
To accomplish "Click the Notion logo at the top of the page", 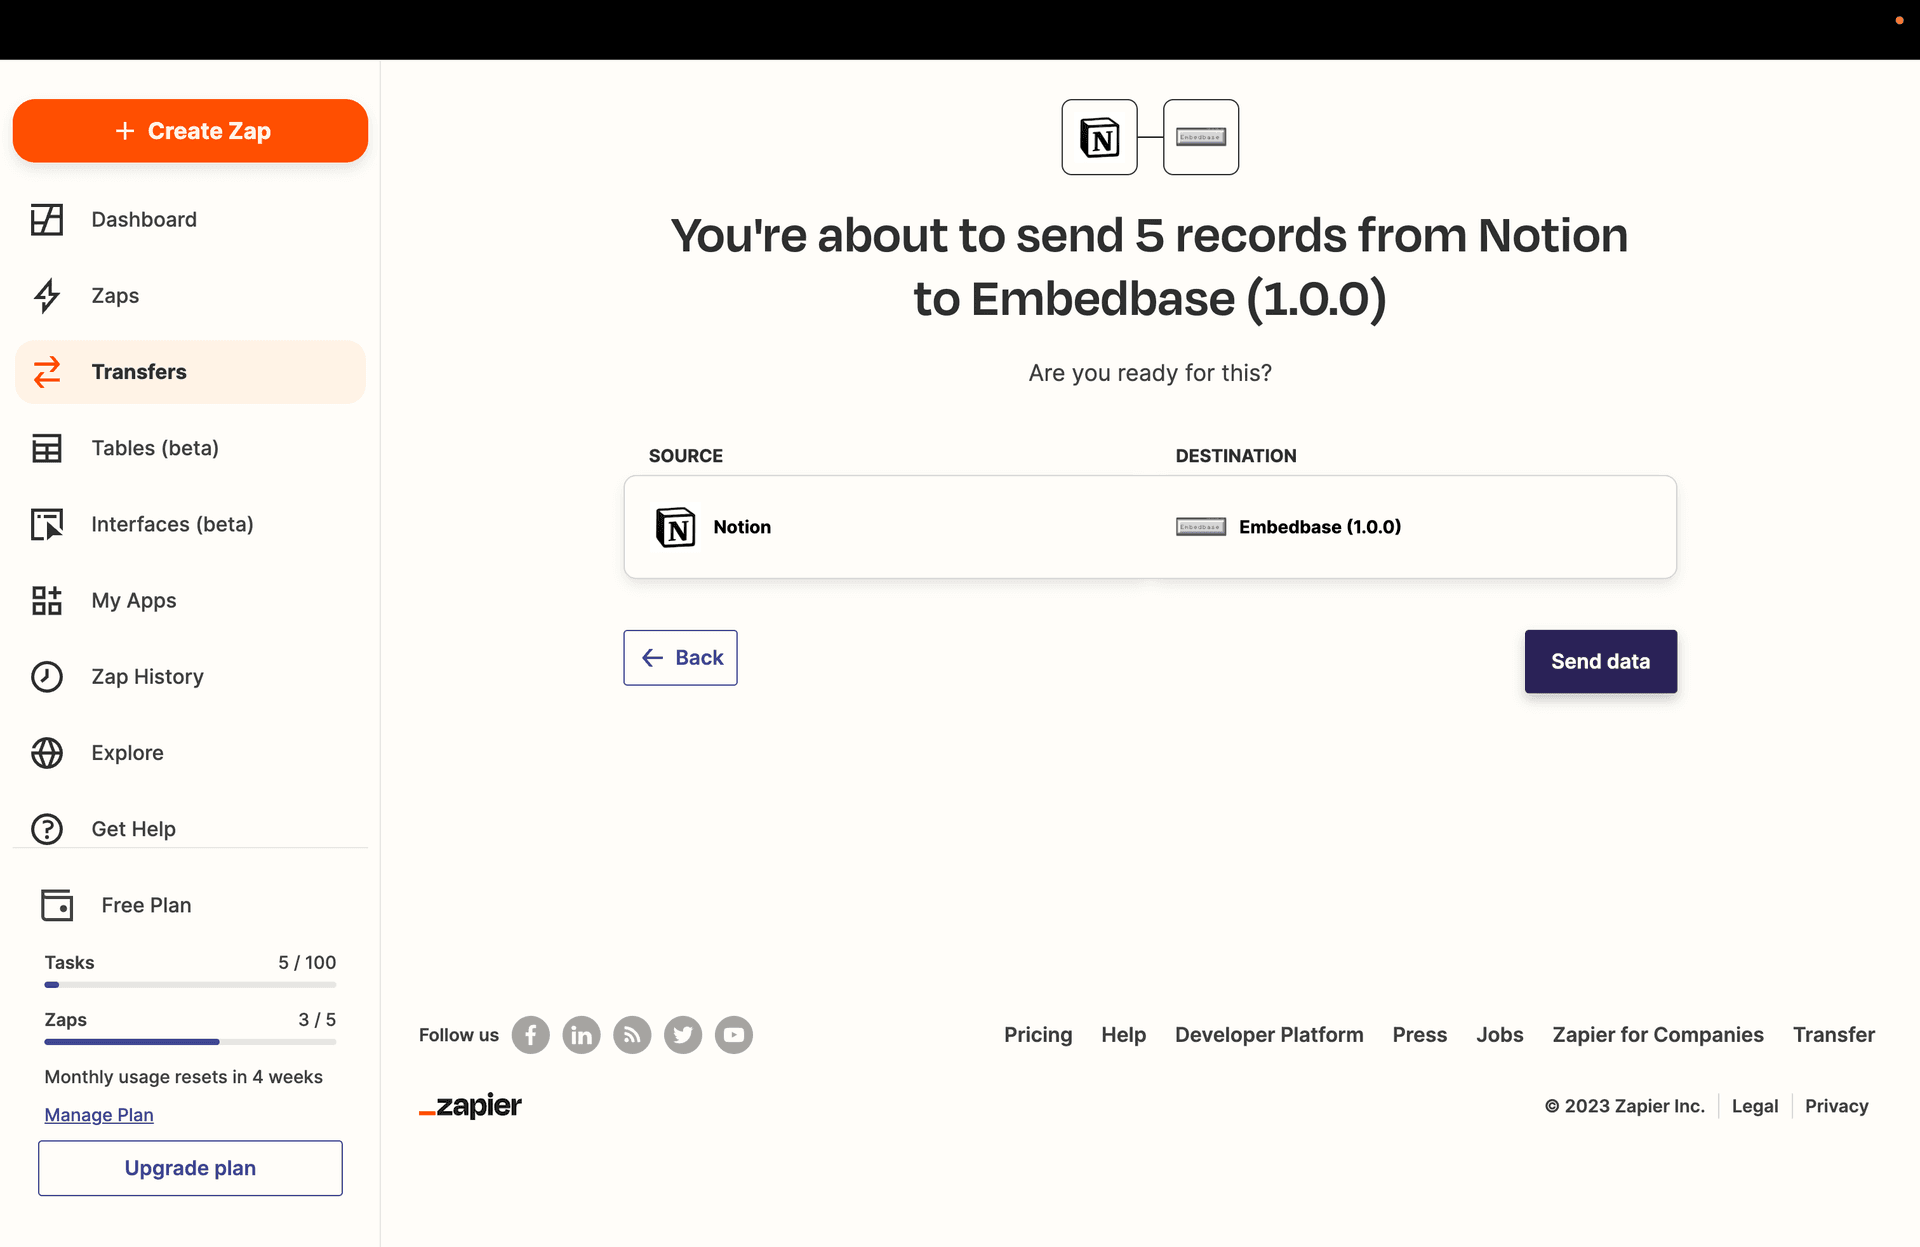I will [1099, 137].
